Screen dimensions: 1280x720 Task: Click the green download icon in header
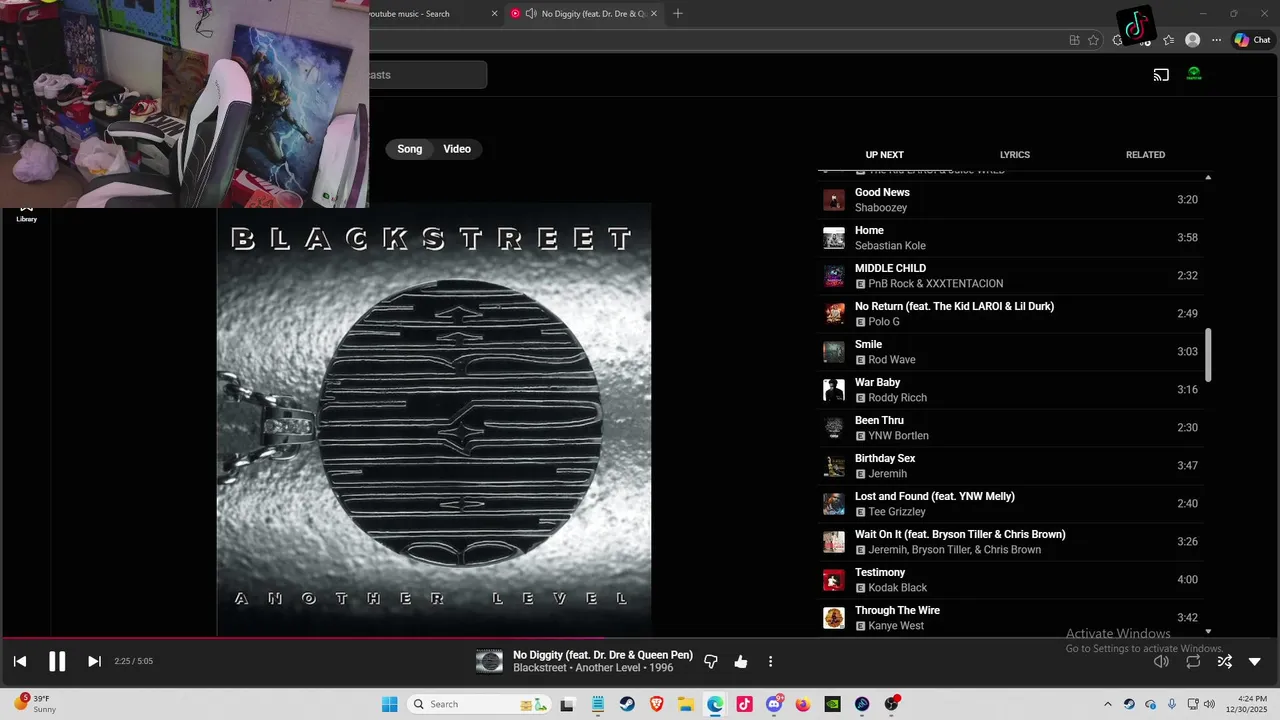coord(1194,74)
